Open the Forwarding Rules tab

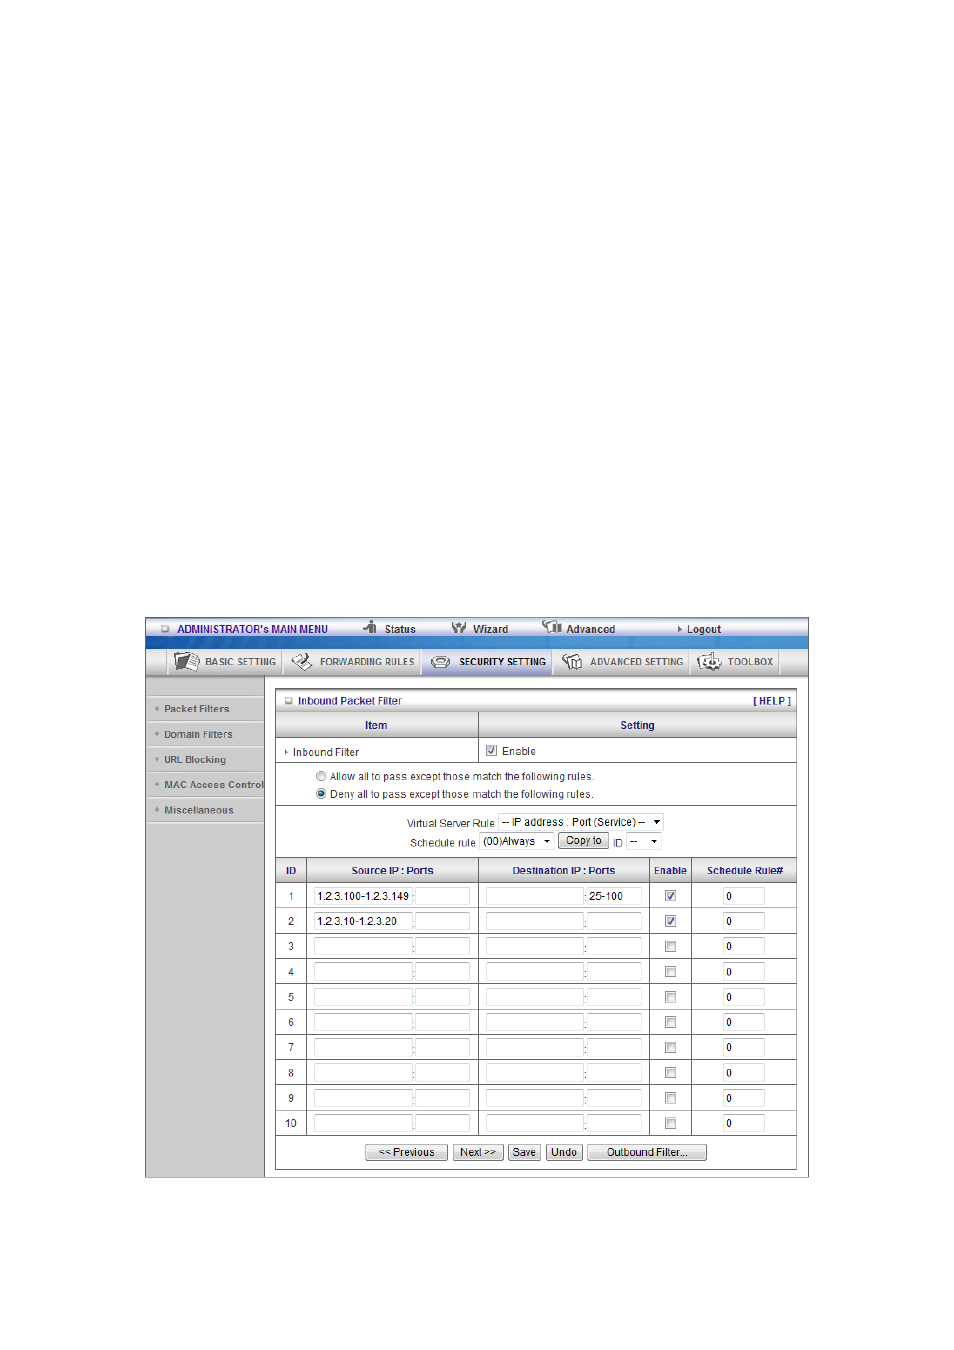pos(352,662)
